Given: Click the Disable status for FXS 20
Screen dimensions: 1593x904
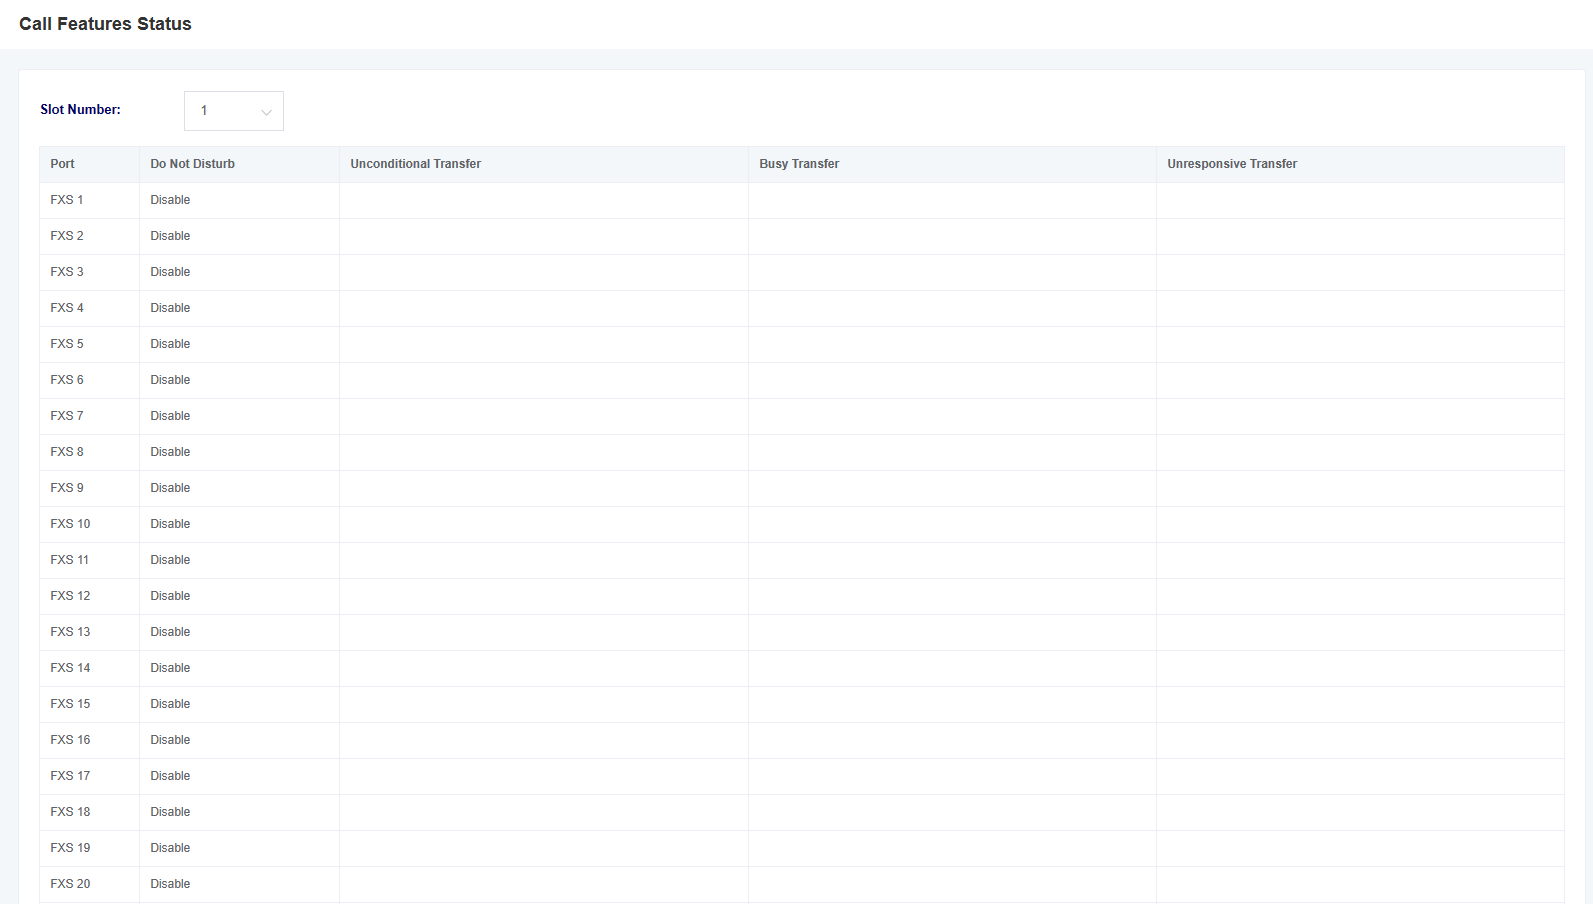Looking at the screenshot, I should tap(170, 884).
